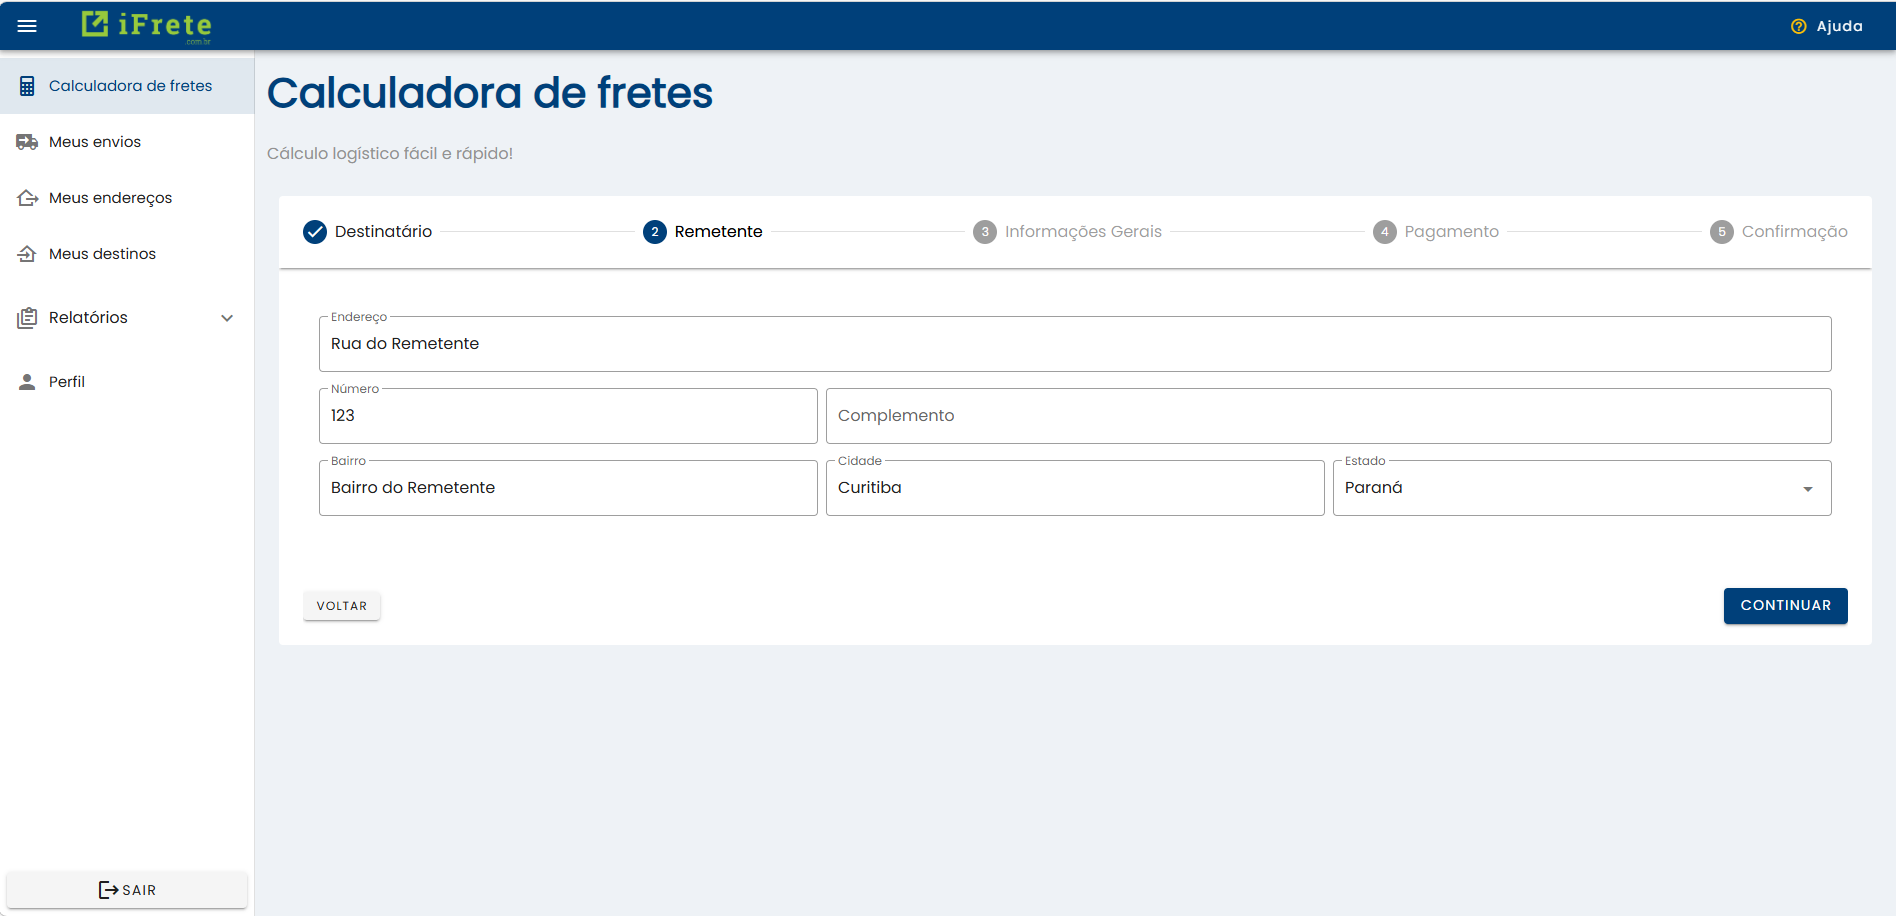1896x916 pixels.
Task: Collapse the sidebar with the hamburger menu
Action: coord(26,25)
